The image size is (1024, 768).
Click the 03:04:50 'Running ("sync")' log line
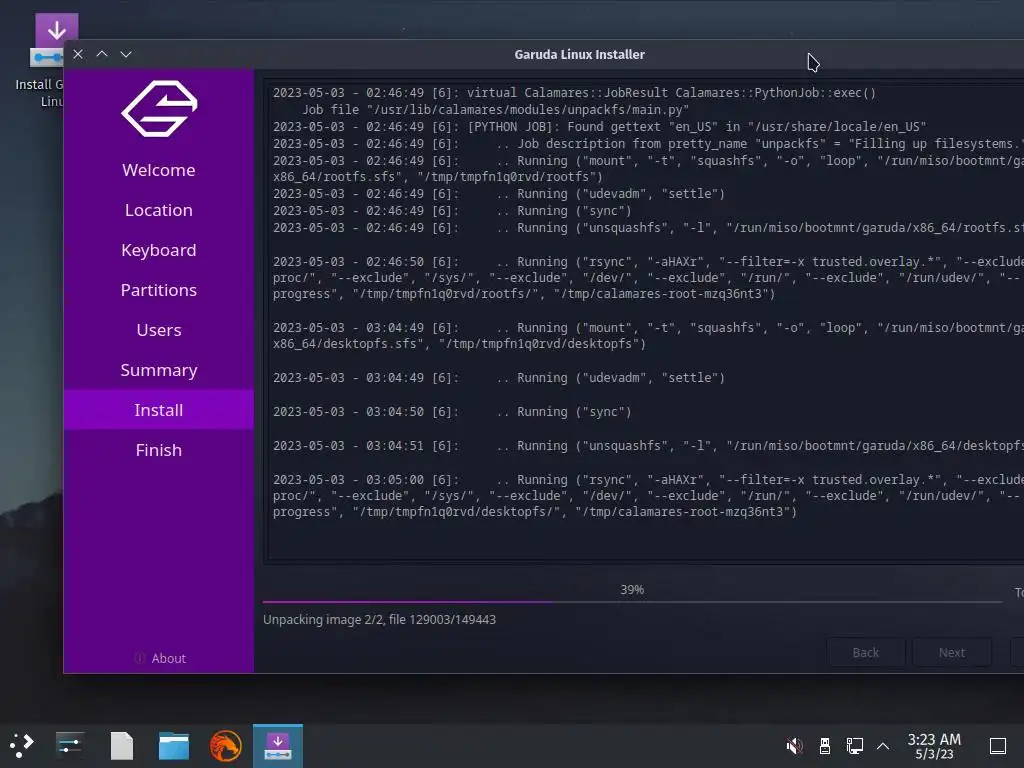pyautogui.click(x=452, y=412)
